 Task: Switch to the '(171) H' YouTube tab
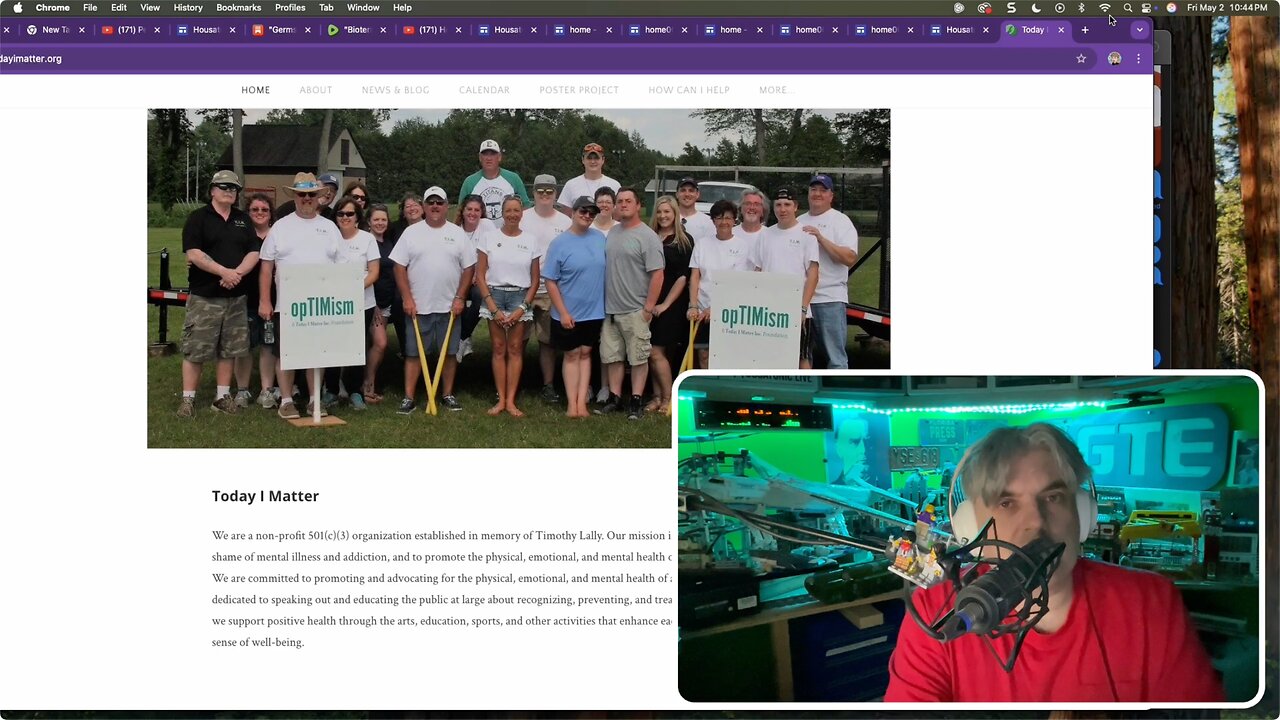[x=430, y=30]
